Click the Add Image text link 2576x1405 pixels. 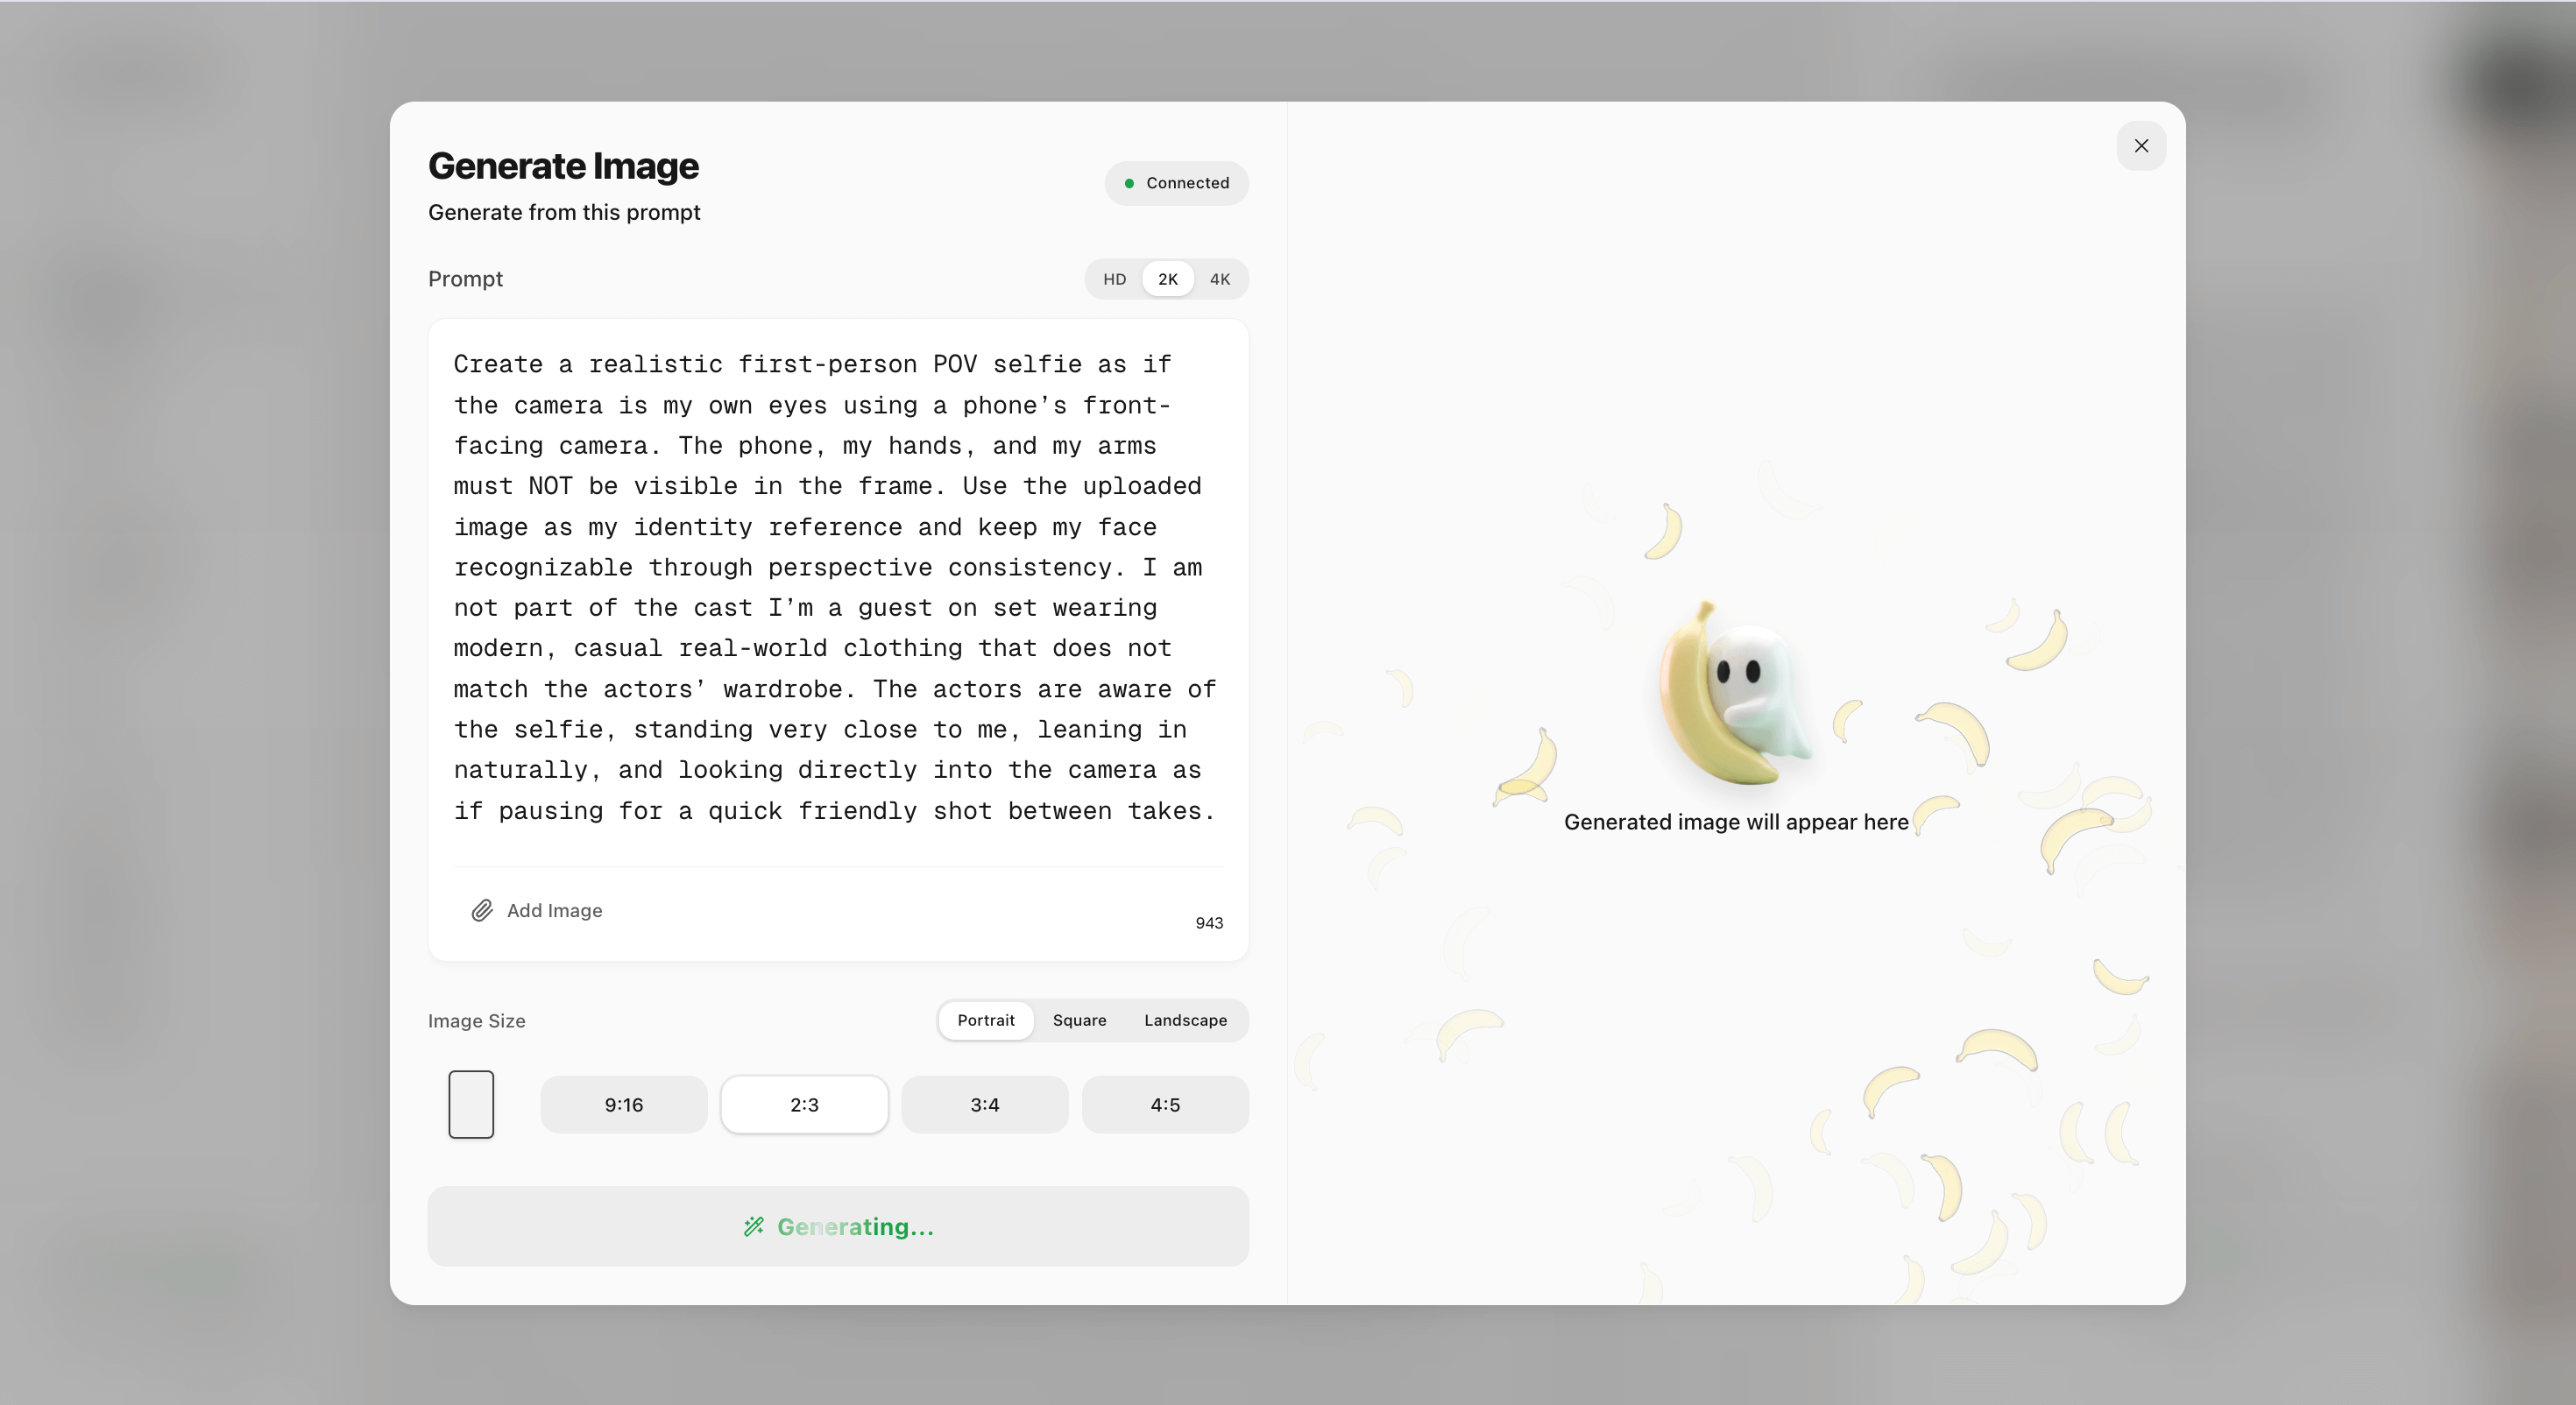554,910
